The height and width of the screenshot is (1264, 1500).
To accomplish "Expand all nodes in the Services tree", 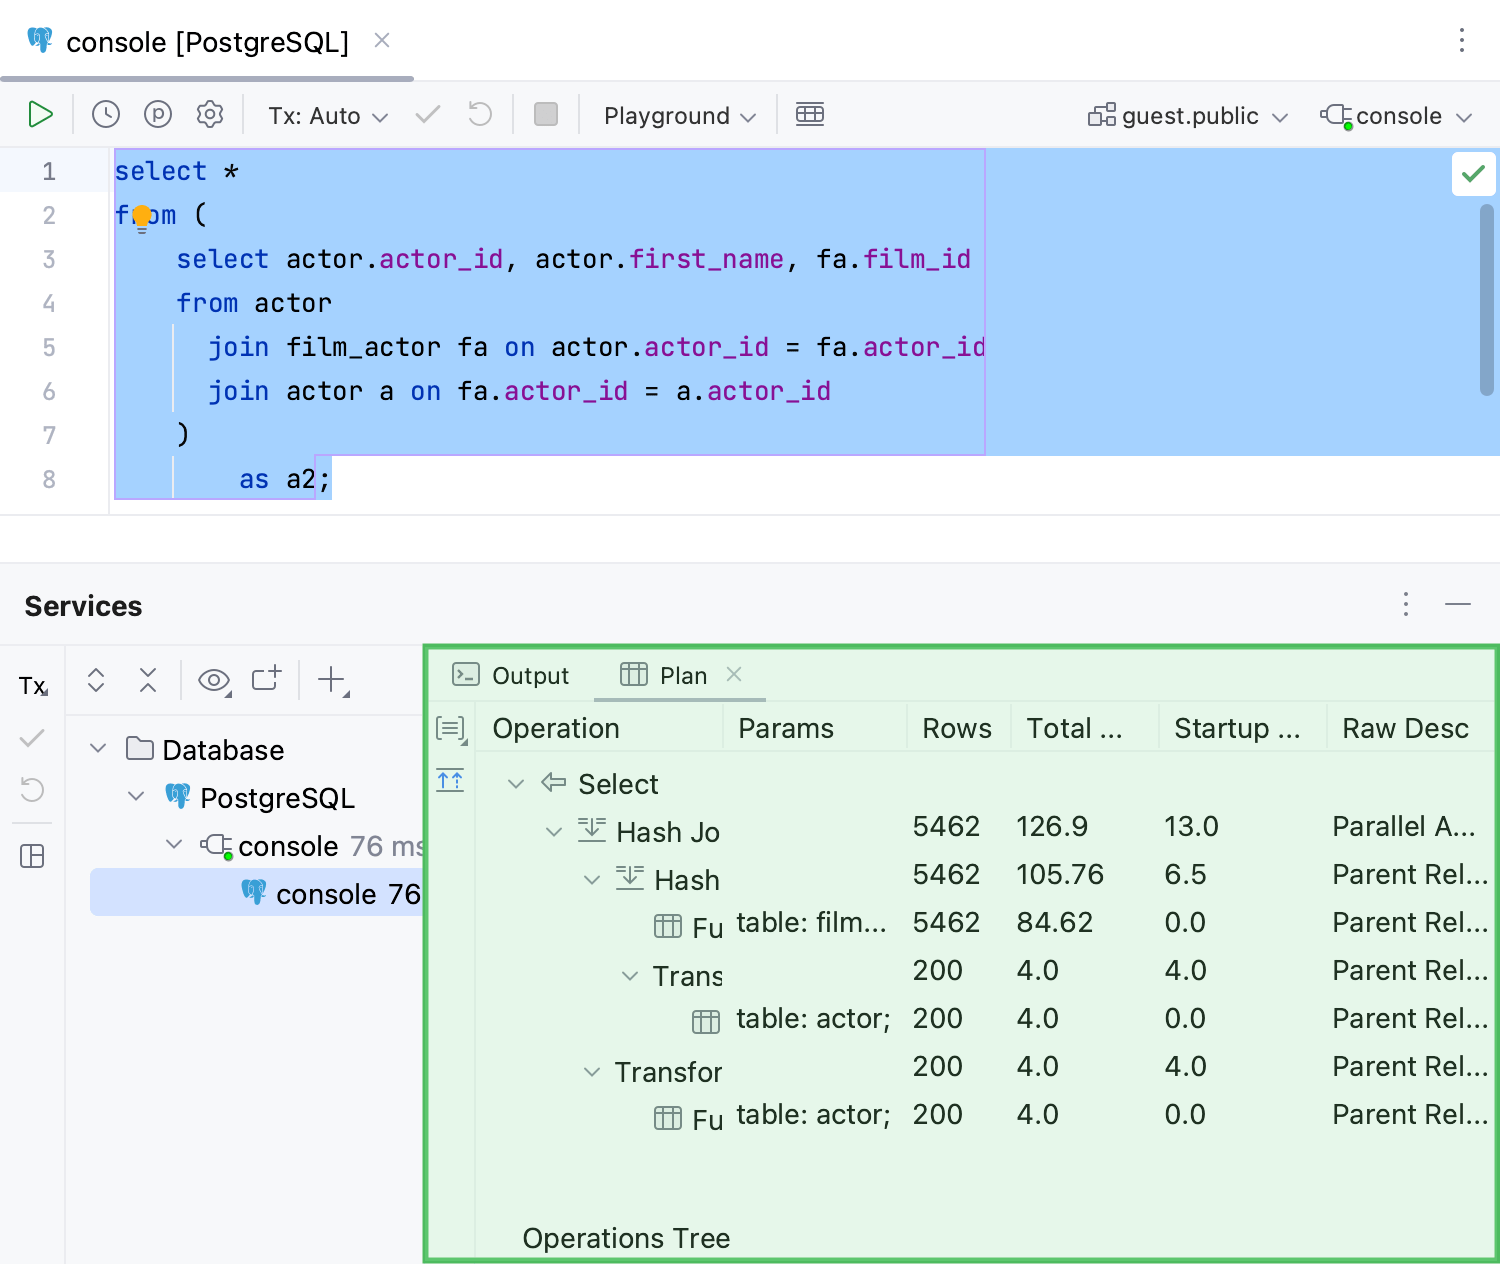I will (95, 680).
